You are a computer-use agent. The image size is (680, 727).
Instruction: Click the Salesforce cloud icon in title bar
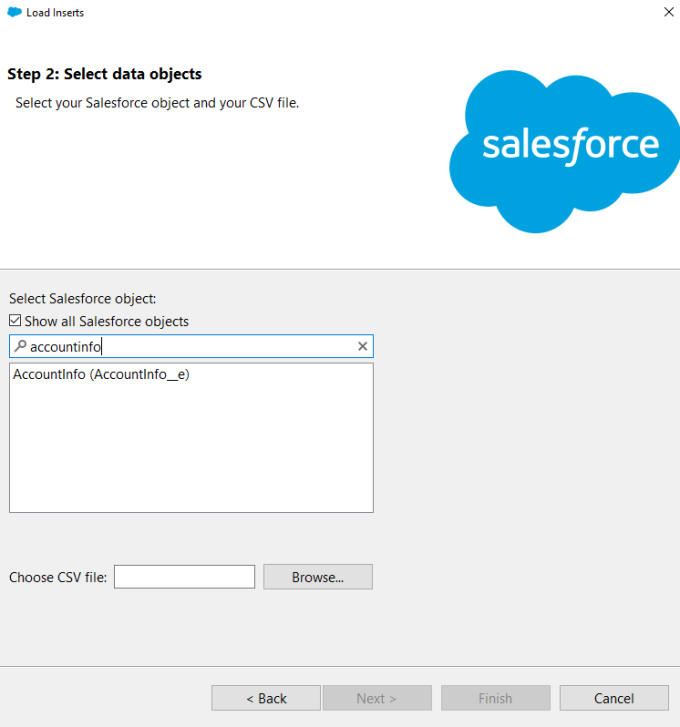14,12
